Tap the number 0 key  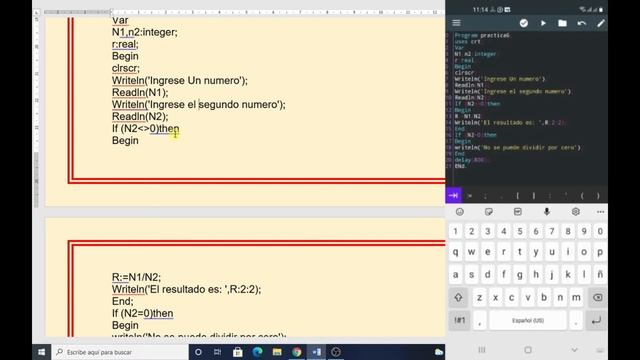pyautogui.click(x=600, y=231)
